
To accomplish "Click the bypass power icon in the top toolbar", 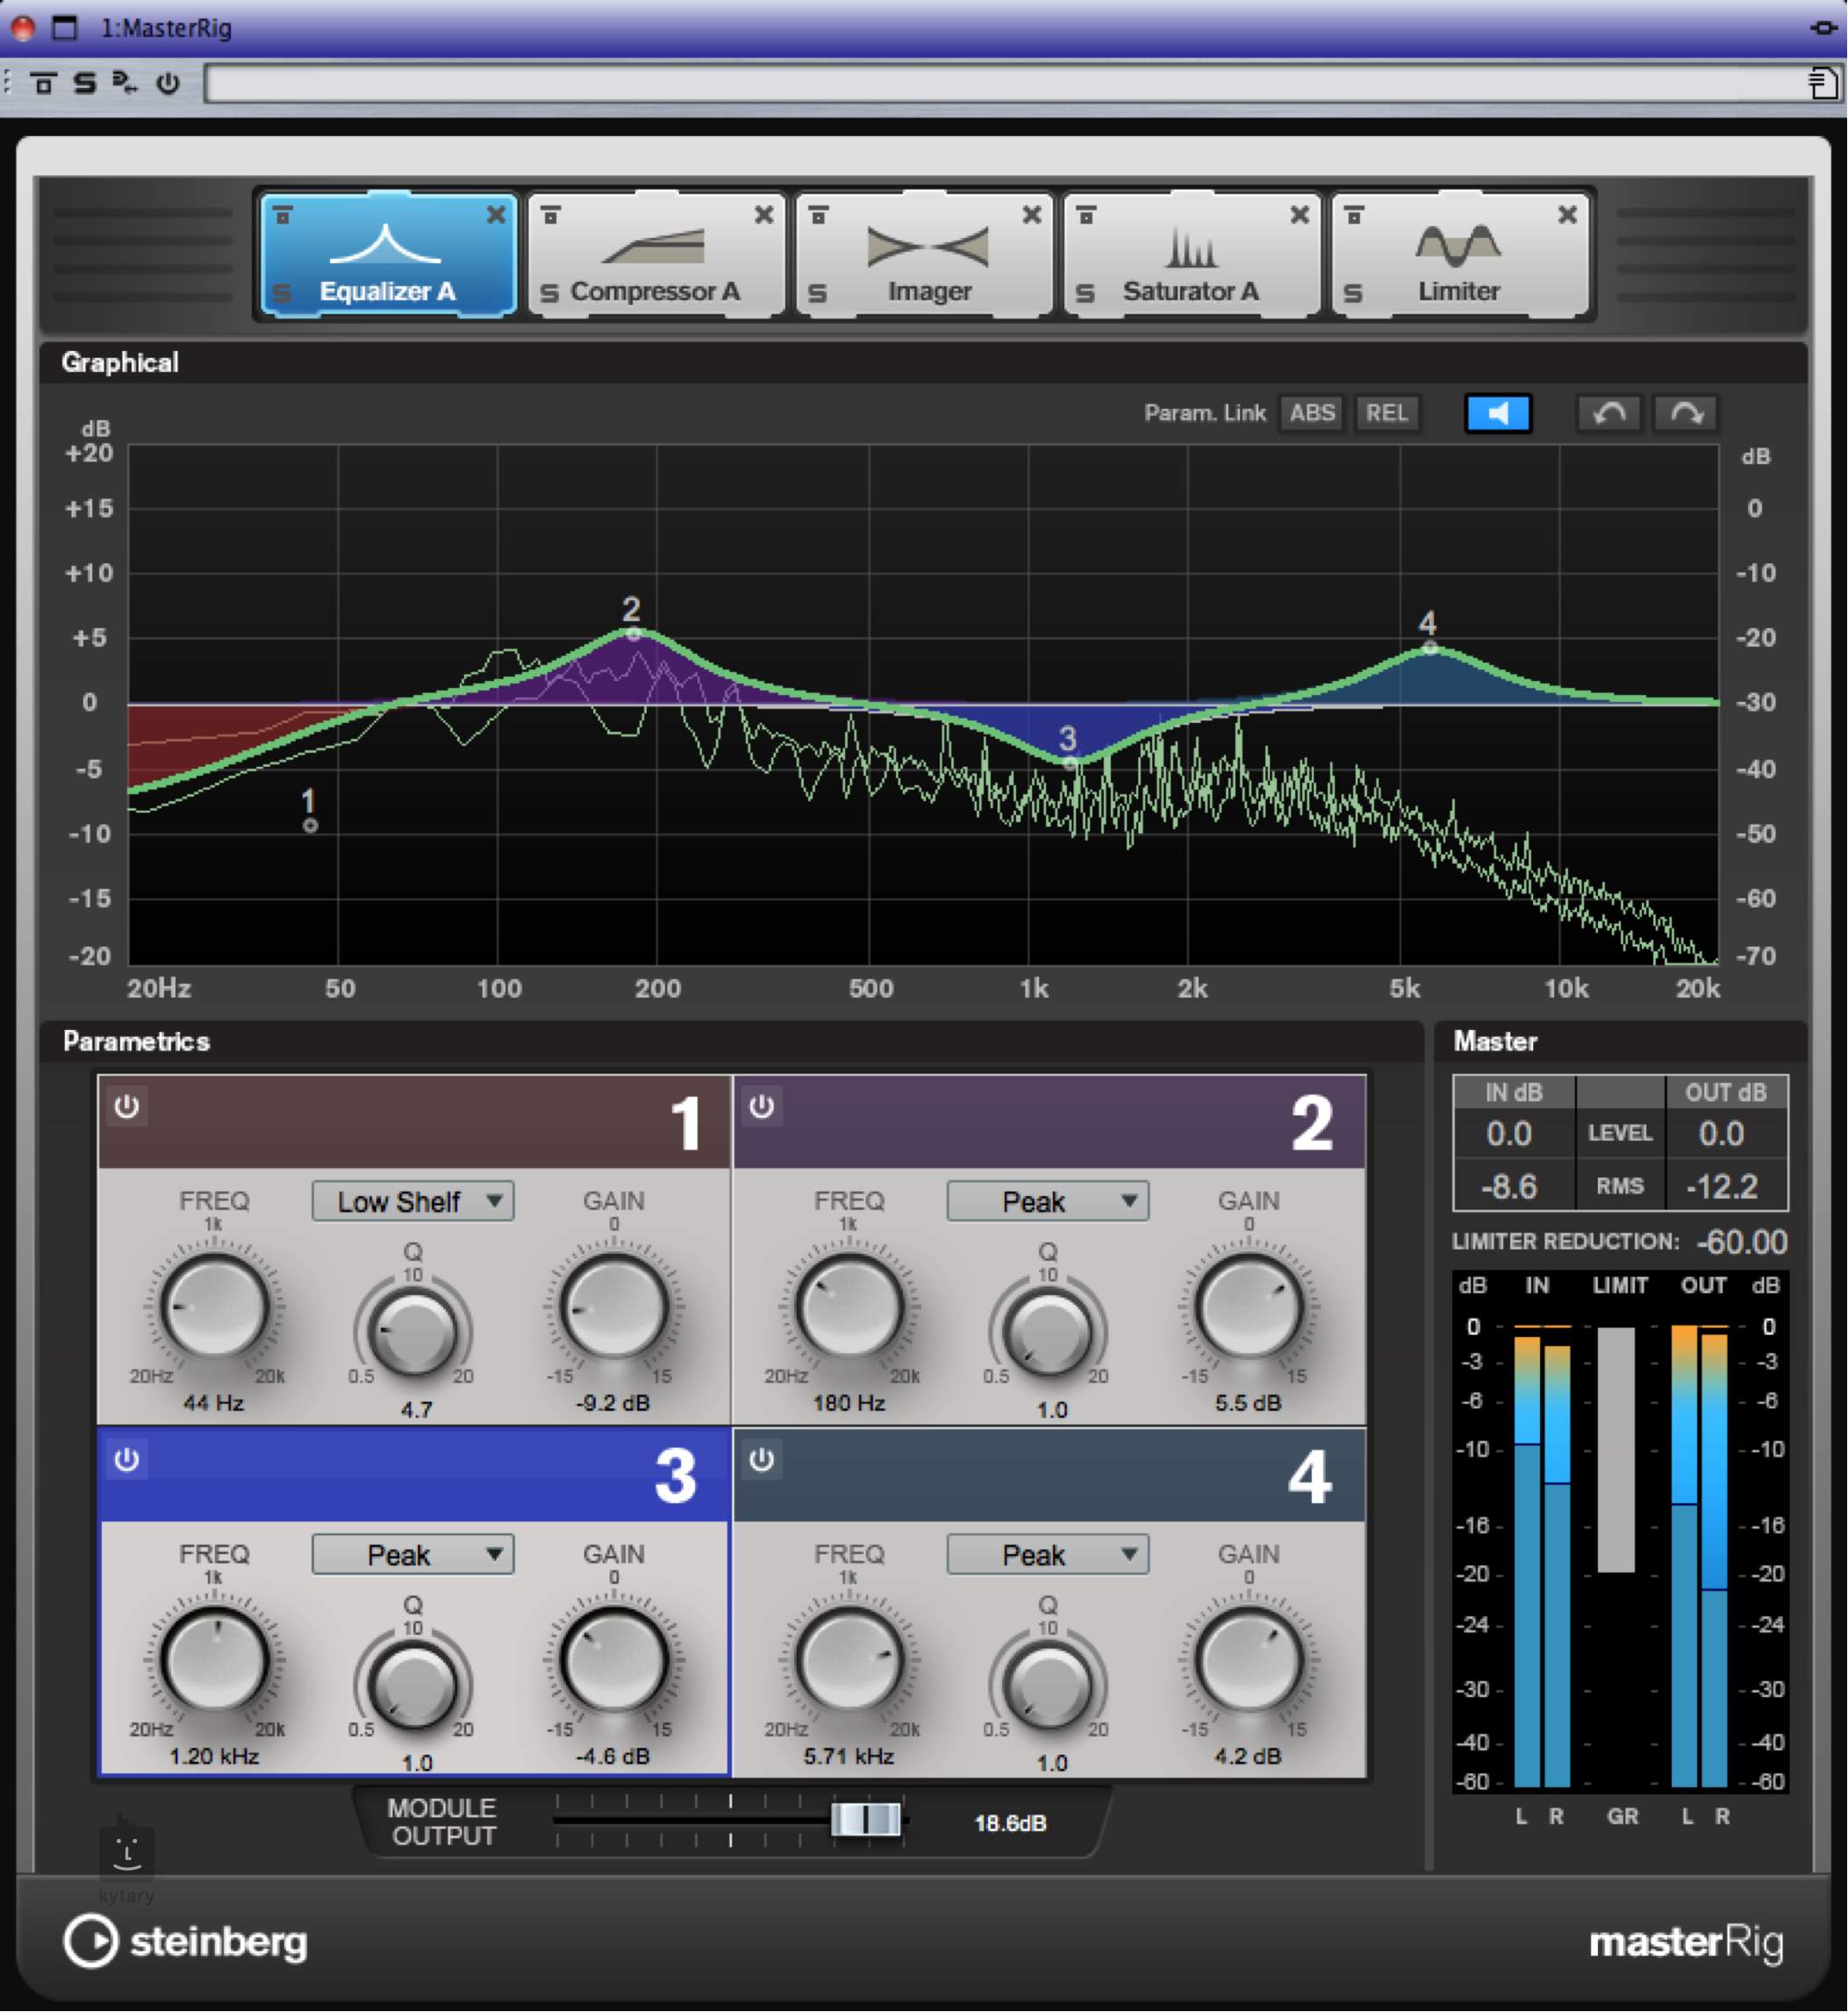I will click(x=168, y=84).
